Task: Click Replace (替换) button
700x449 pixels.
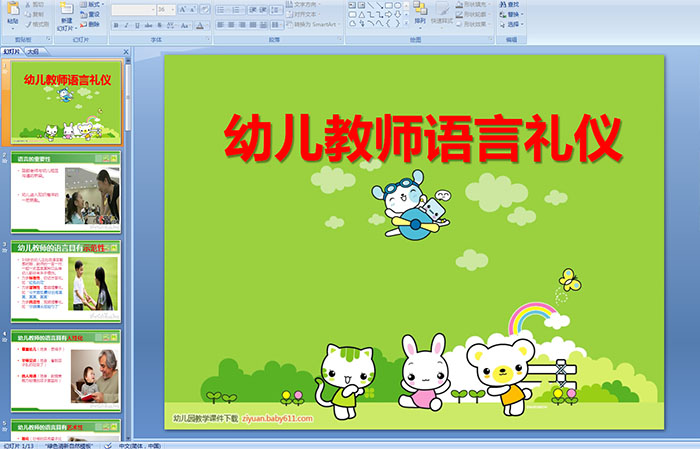Action: pyautogui.click(x=511, y=14)
